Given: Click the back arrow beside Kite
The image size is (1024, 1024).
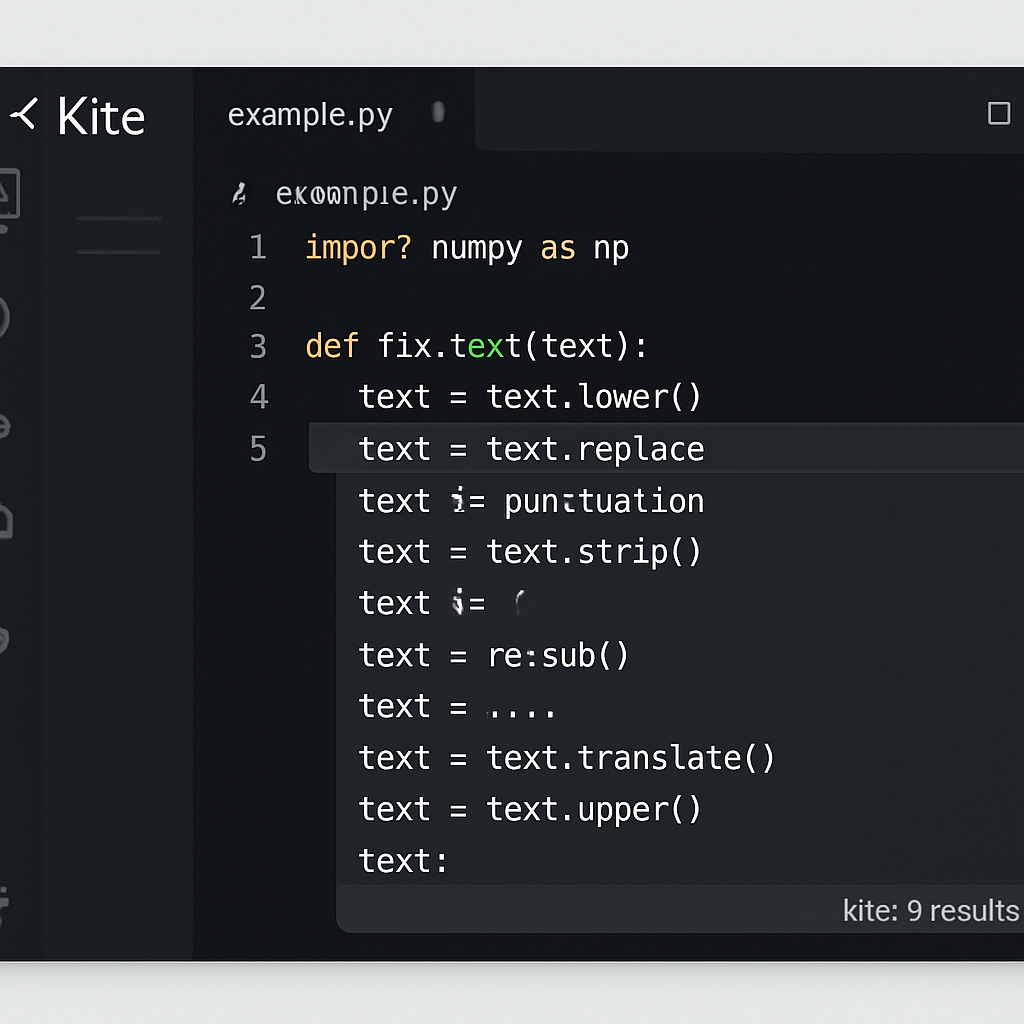Looking at the screenshot, I should tap(24, 114).
